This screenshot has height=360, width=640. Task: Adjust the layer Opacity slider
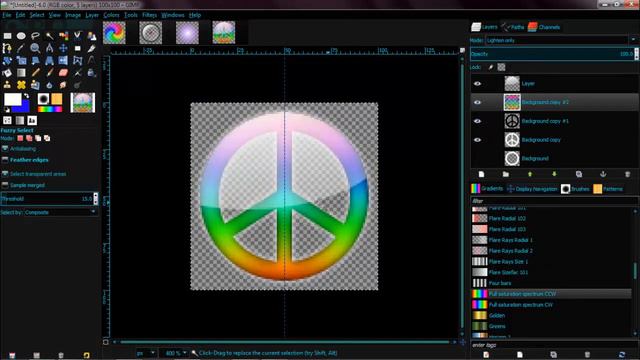click(x=551, y=54)
